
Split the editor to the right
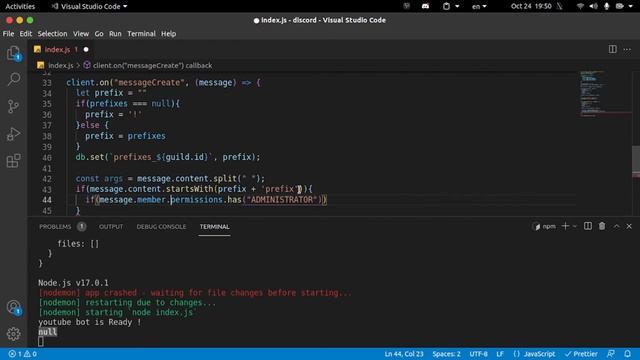coord(612,49)
